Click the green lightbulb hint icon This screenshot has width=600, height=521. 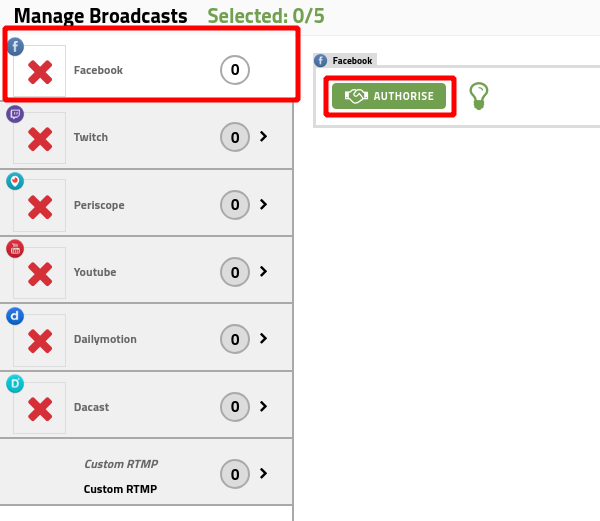479,96
